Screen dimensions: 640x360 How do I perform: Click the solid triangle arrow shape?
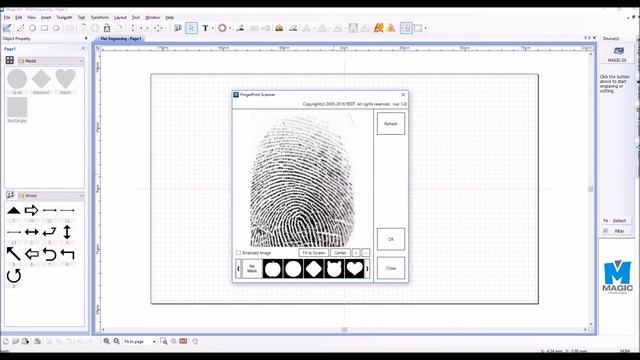(x=13, y=211)
